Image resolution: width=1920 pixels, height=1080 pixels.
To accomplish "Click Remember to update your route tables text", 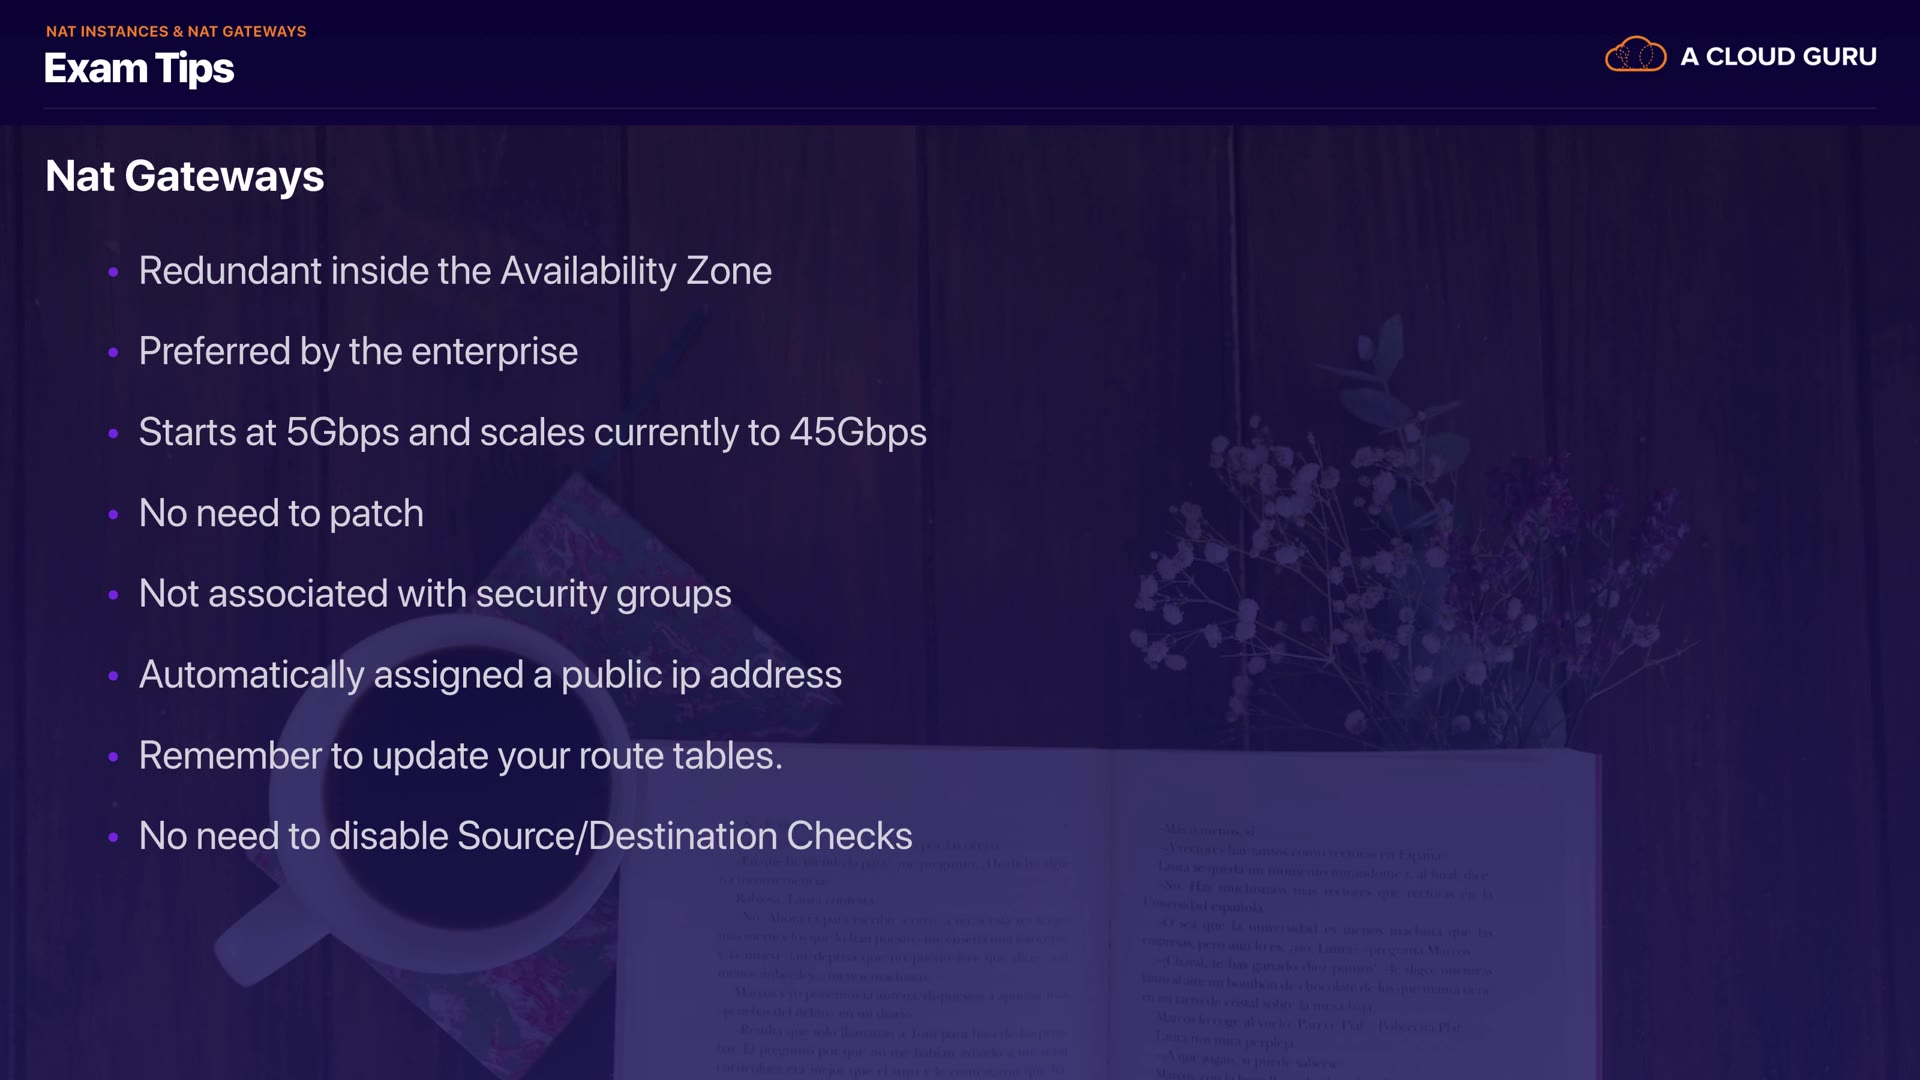I will (460, 756).
